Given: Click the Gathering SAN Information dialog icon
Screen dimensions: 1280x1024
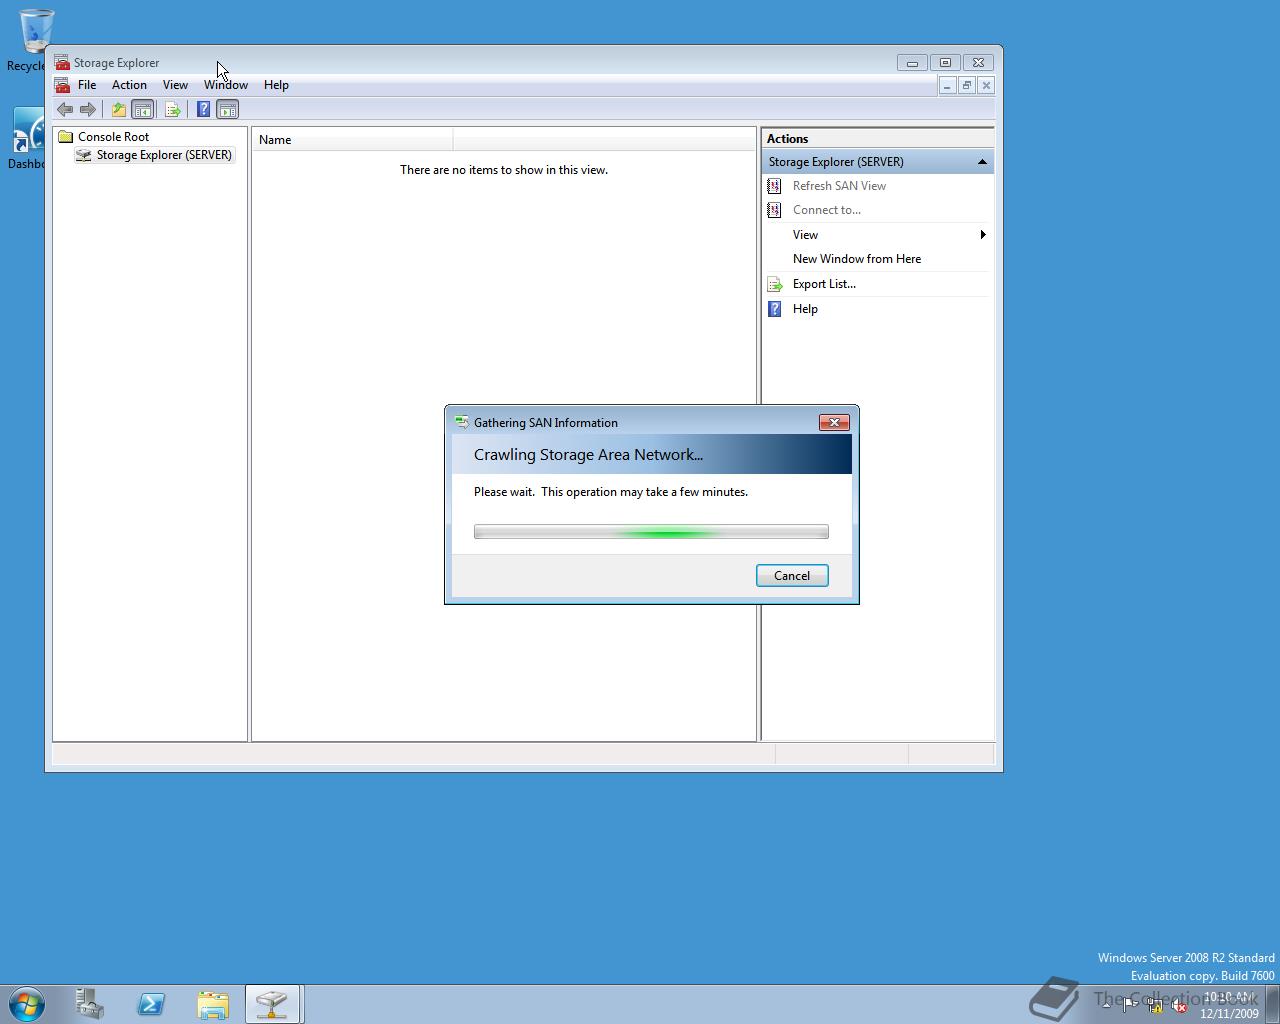Looking at the screenshot, I should point(461,422).
